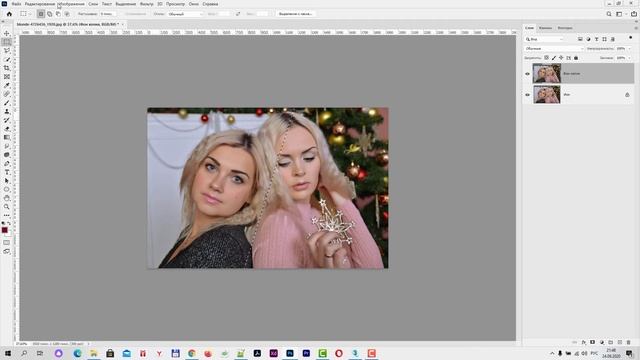Choose intersect with selection mode
Screen dimensions: 640x360
pos(67,14)
